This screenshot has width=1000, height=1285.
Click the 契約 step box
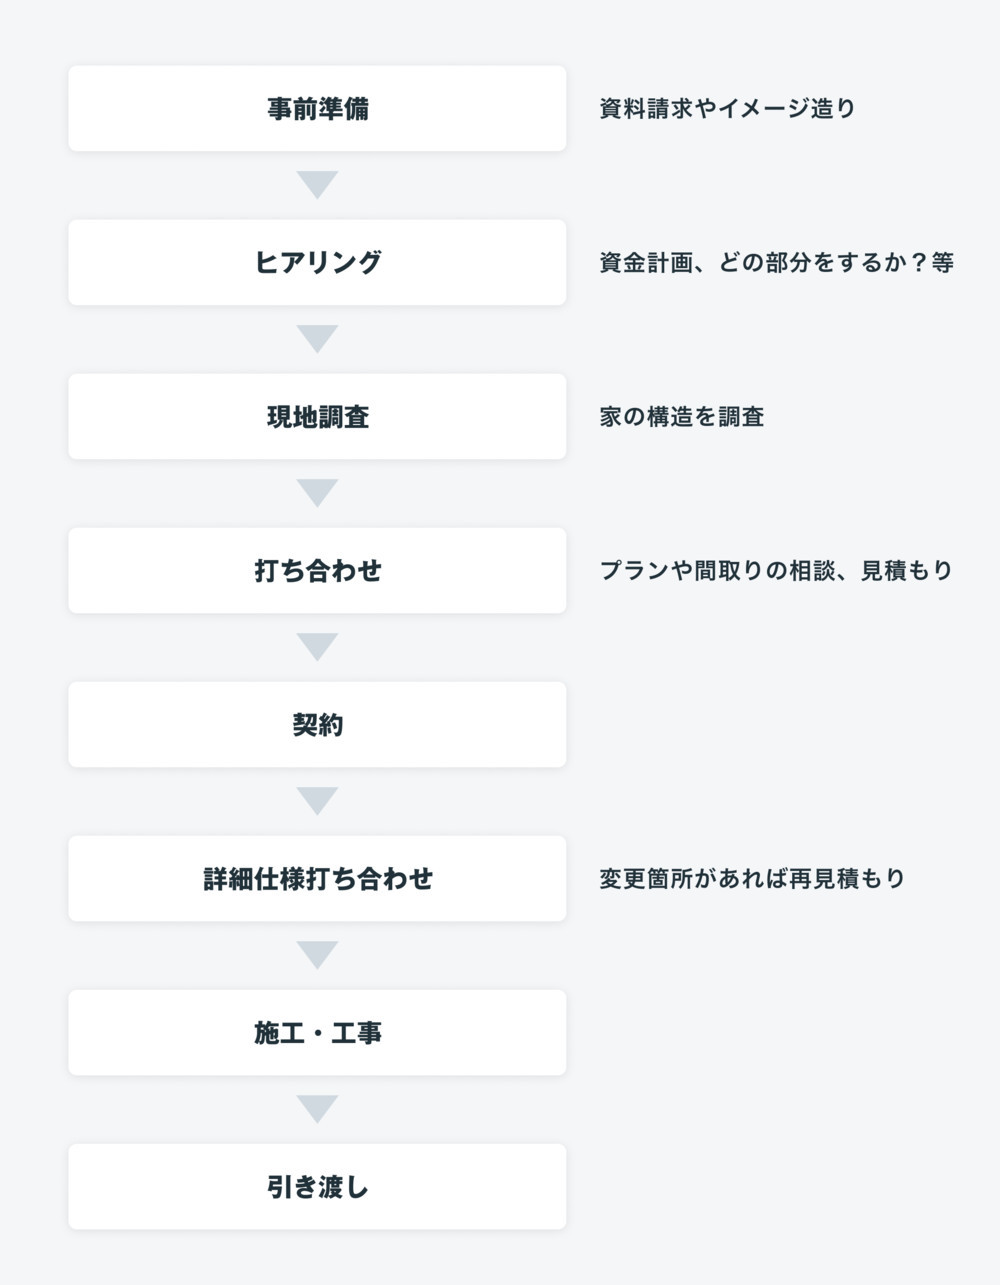(x=317, y=725)
